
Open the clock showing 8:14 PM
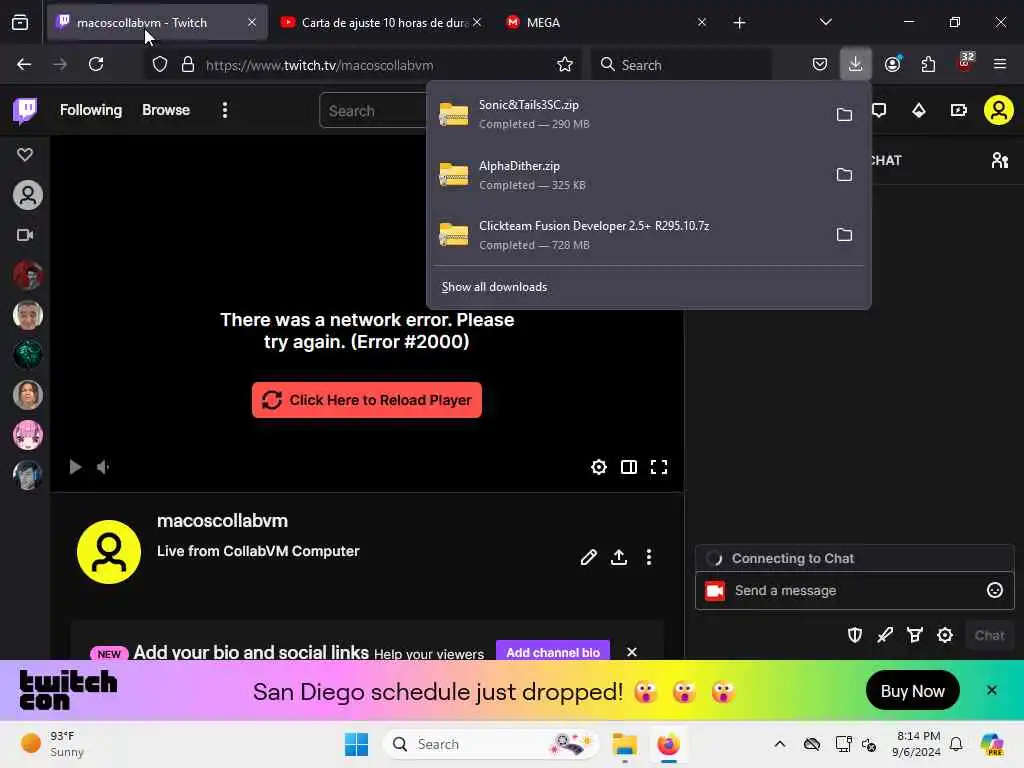917,744
